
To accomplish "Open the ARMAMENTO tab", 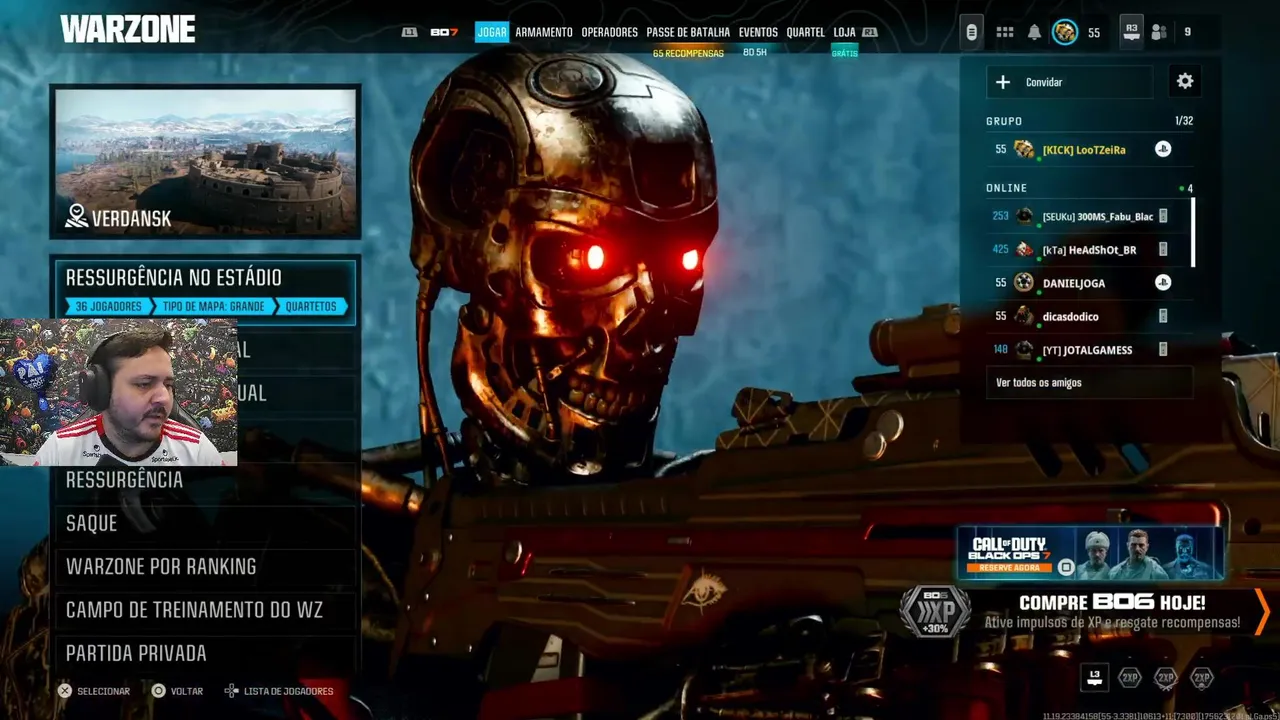I will (x=544, y=32).
